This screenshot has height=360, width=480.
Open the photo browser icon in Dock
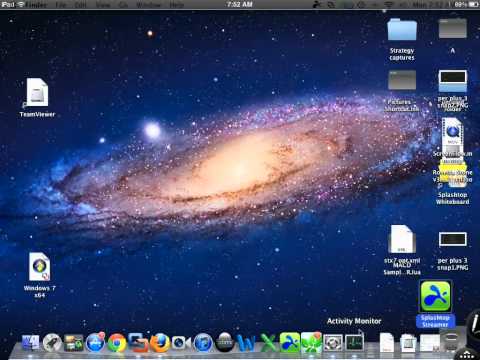pyautogui.click(x=74, y=343)
